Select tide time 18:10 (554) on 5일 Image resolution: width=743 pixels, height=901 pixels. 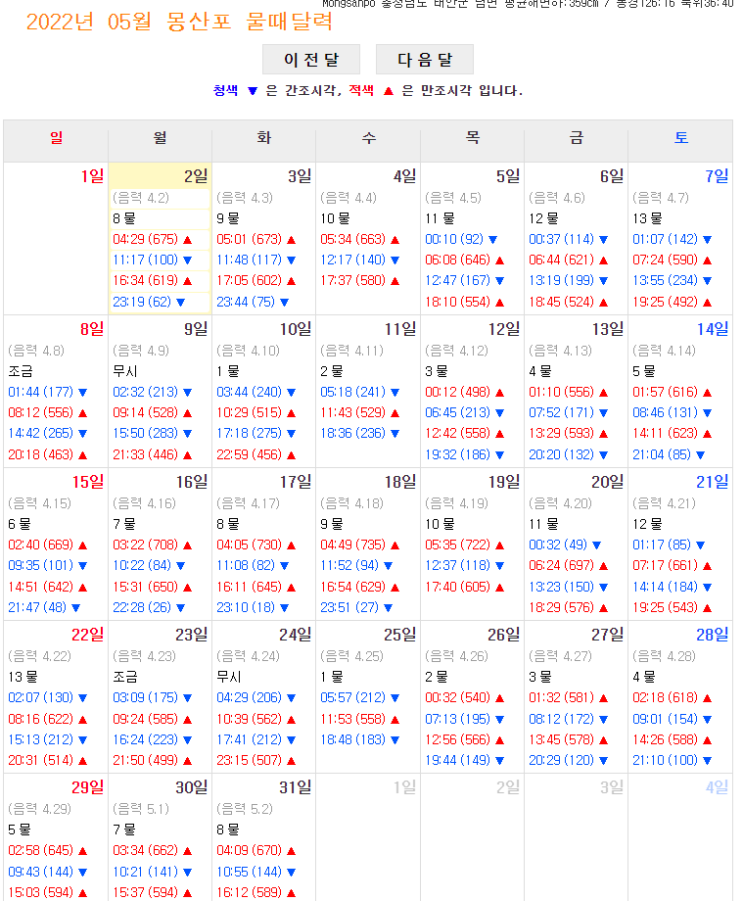(x=457, y=302)
